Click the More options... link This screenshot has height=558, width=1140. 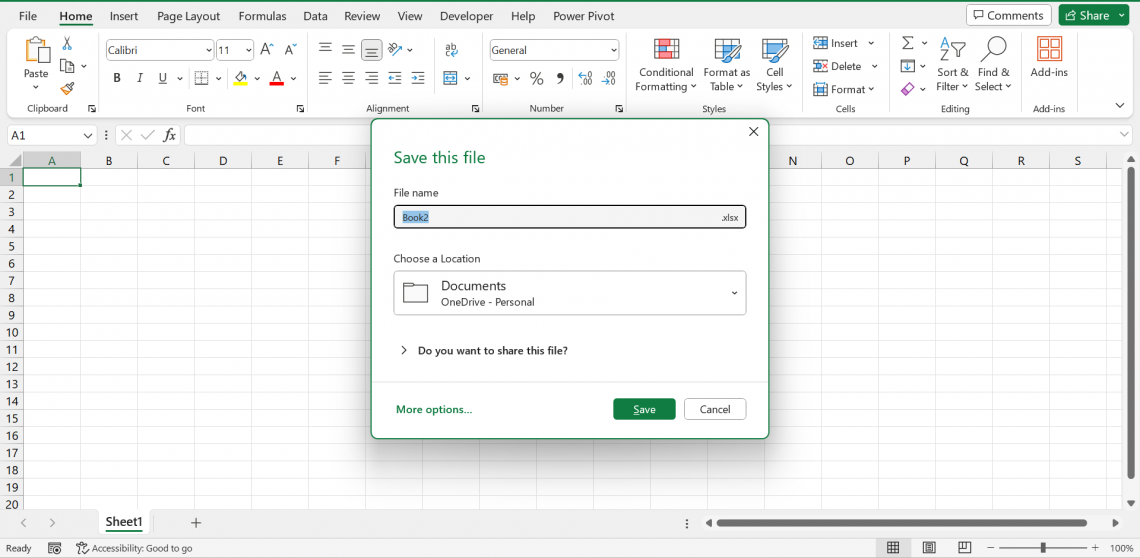434,409
